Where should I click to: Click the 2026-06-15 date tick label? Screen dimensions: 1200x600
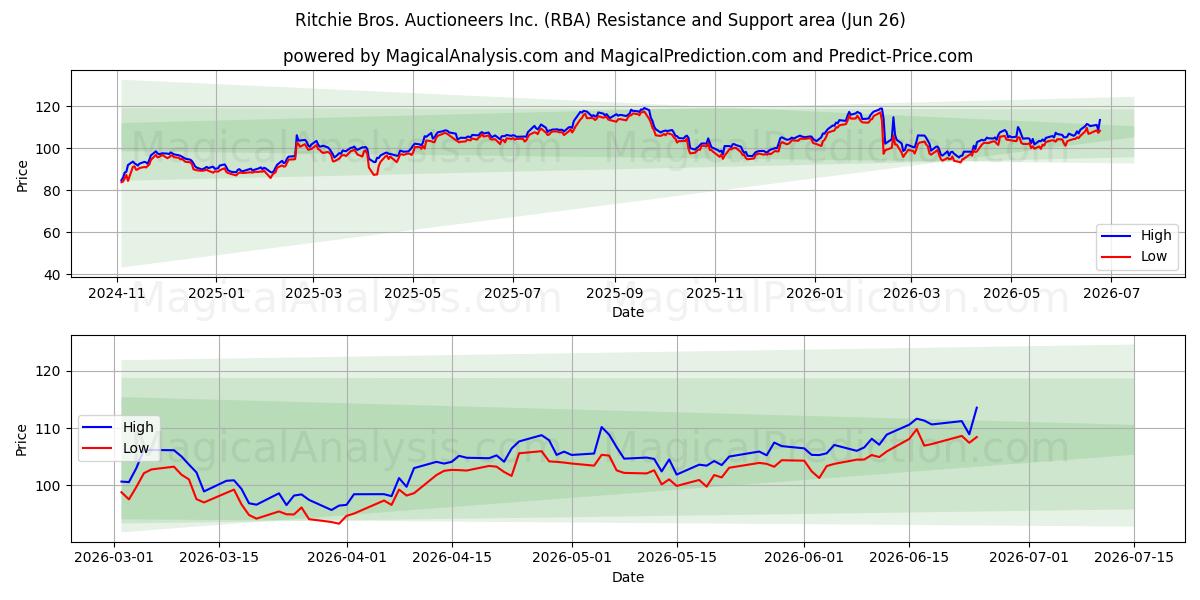[x=909, y=559]
